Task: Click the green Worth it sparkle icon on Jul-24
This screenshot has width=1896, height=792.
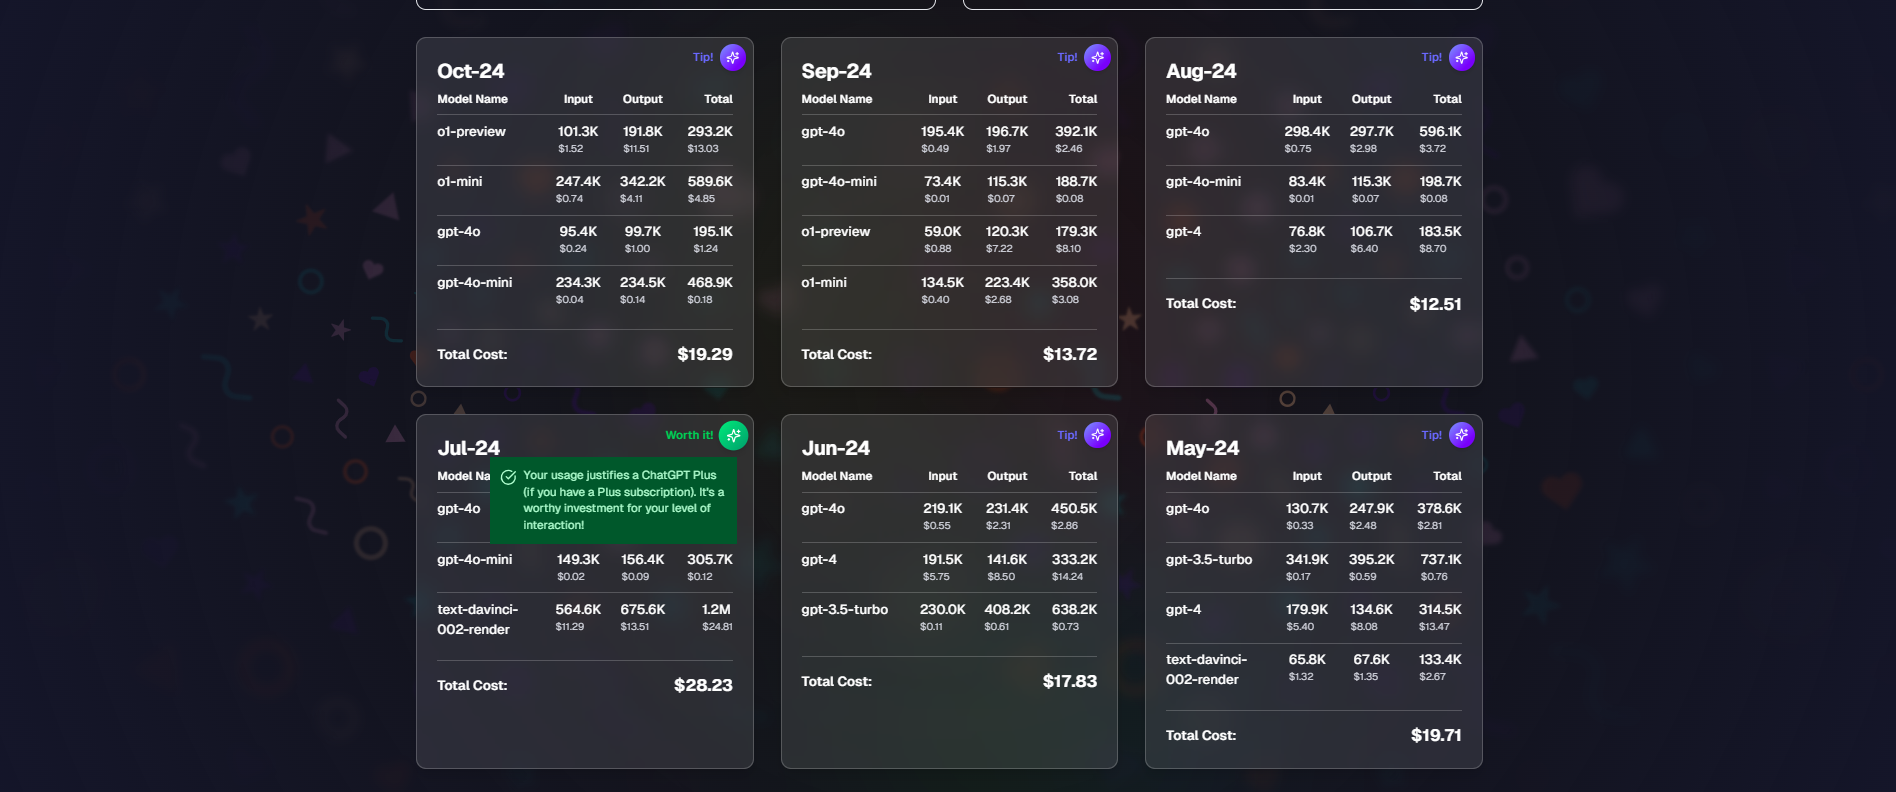Action: 733,435
